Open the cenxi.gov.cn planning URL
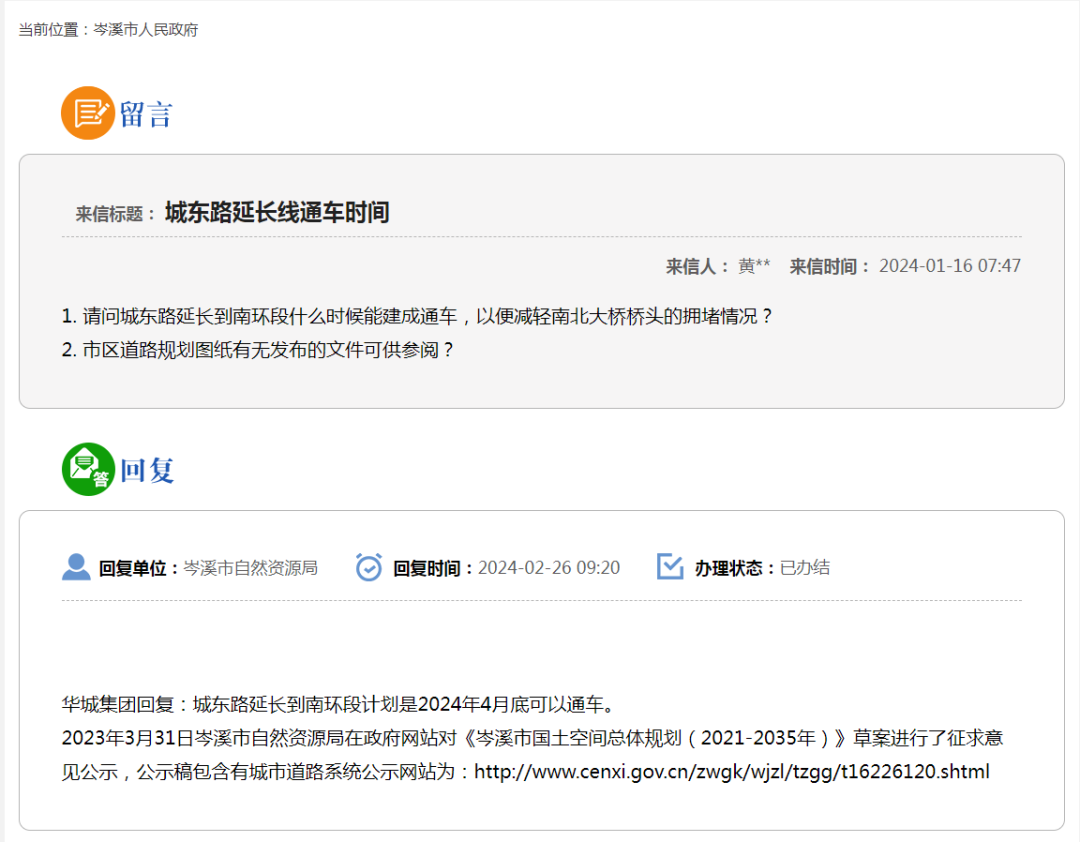Image resolution: width=1080 pixels, height=842 pixels. [731, 771]
